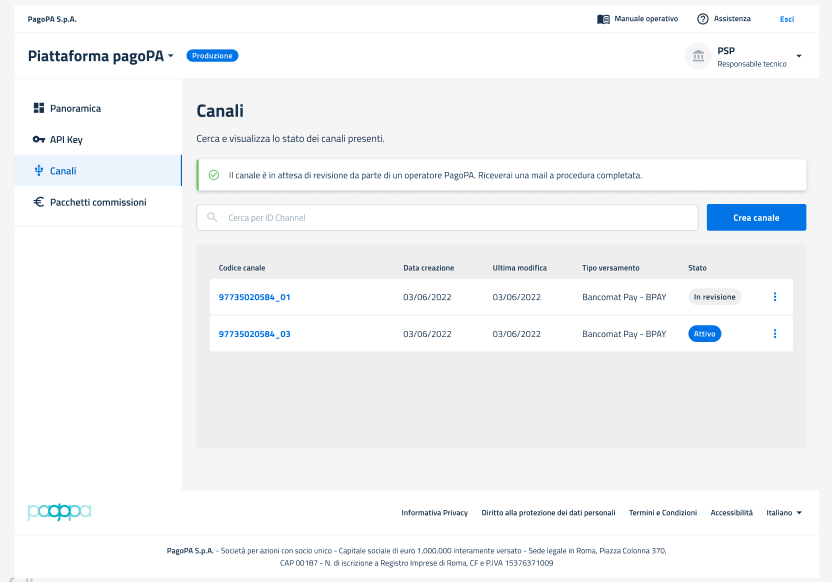832x582 pixels.
Task: Open Manuale operativo from the book icon
Action: pos(603,19)
